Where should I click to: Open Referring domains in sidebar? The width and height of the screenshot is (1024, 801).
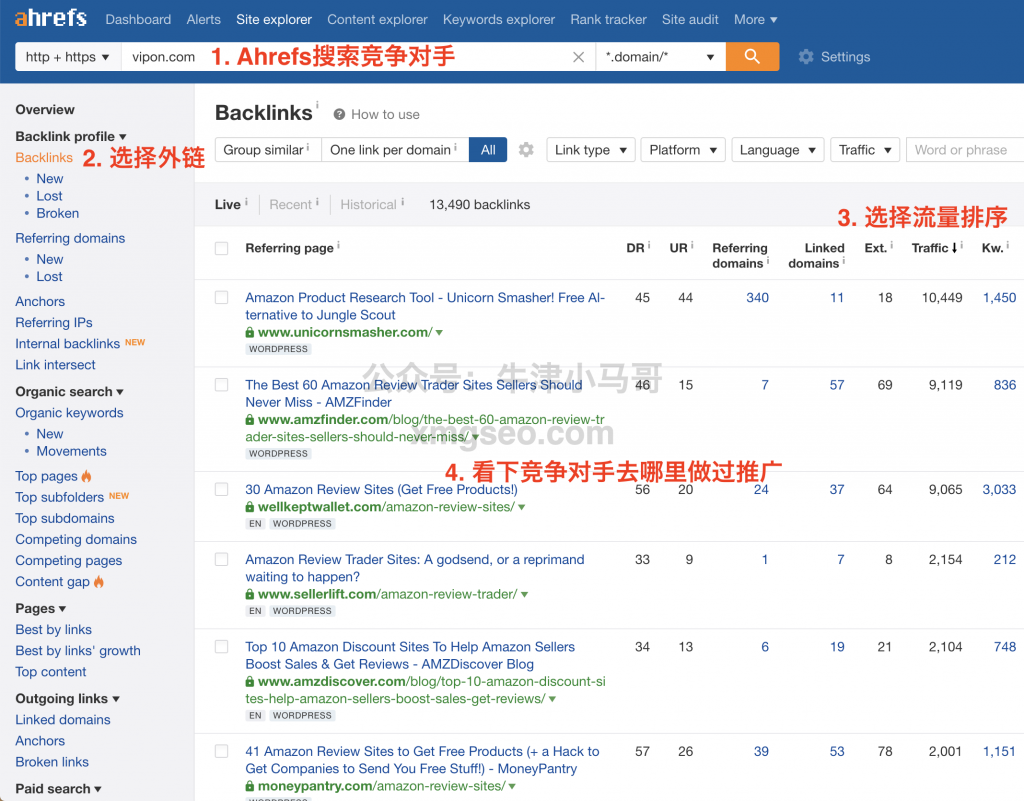[70, 238]
